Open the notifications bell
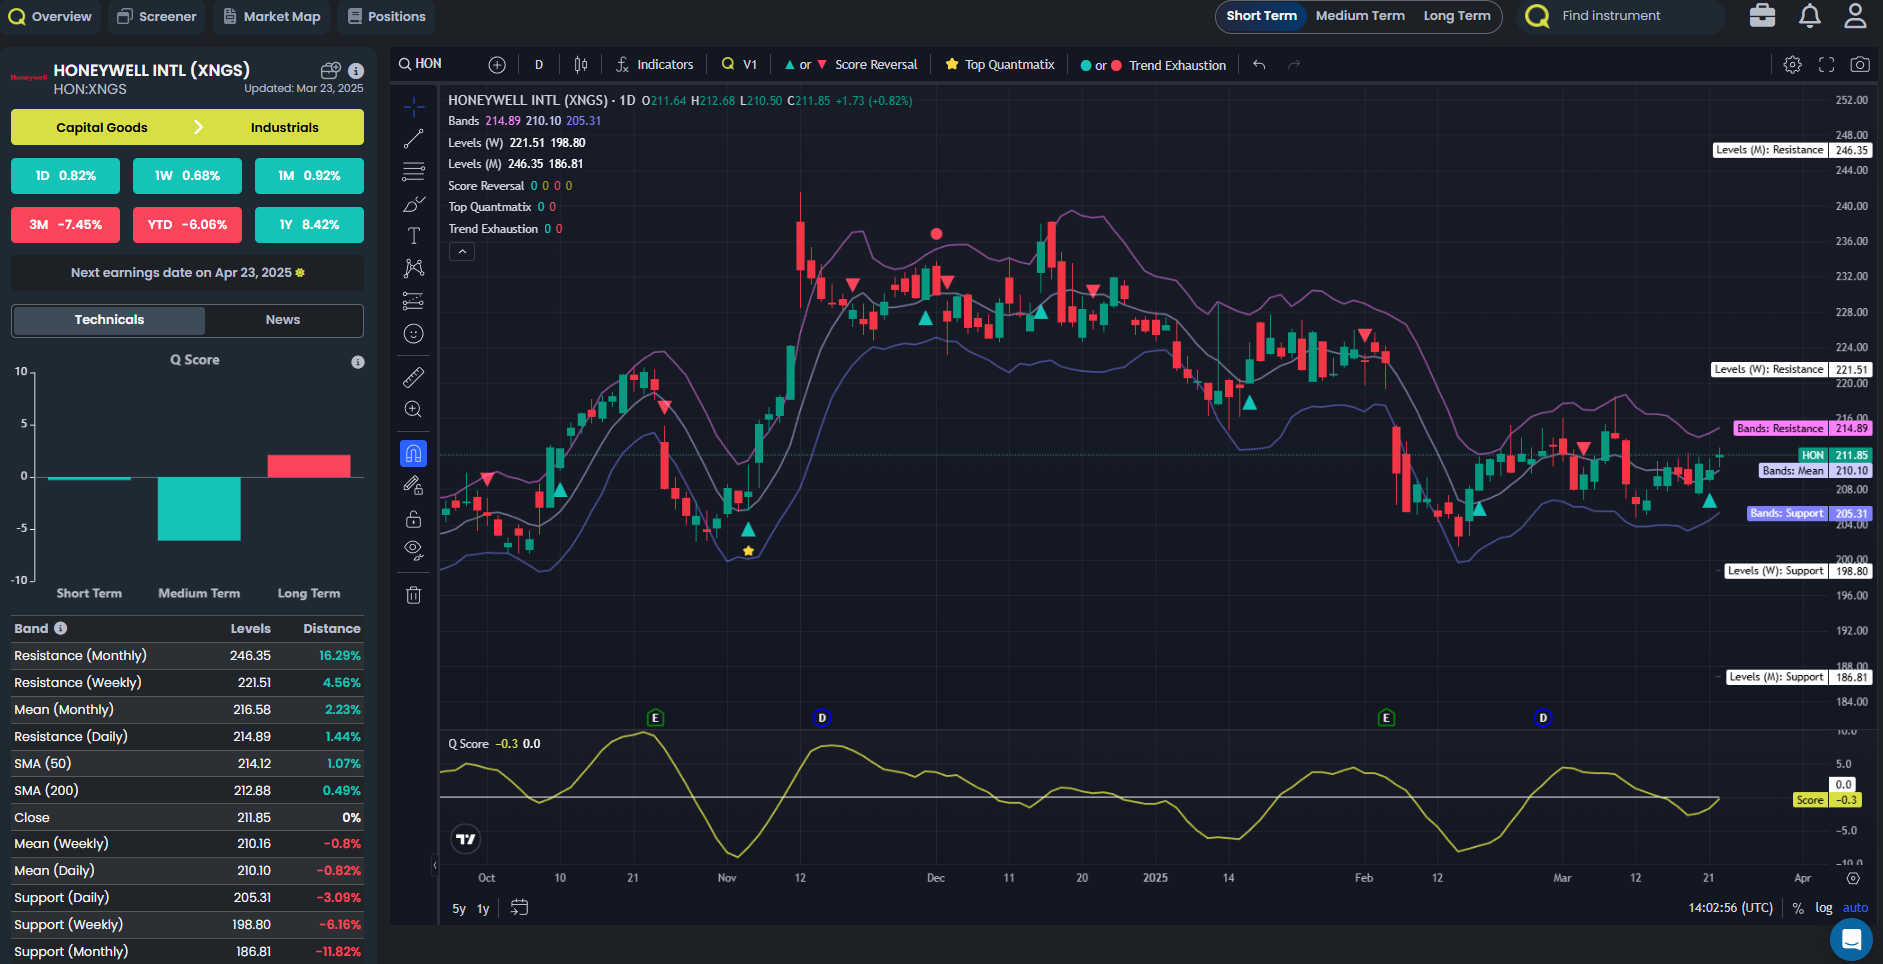 pos(1810,16)
